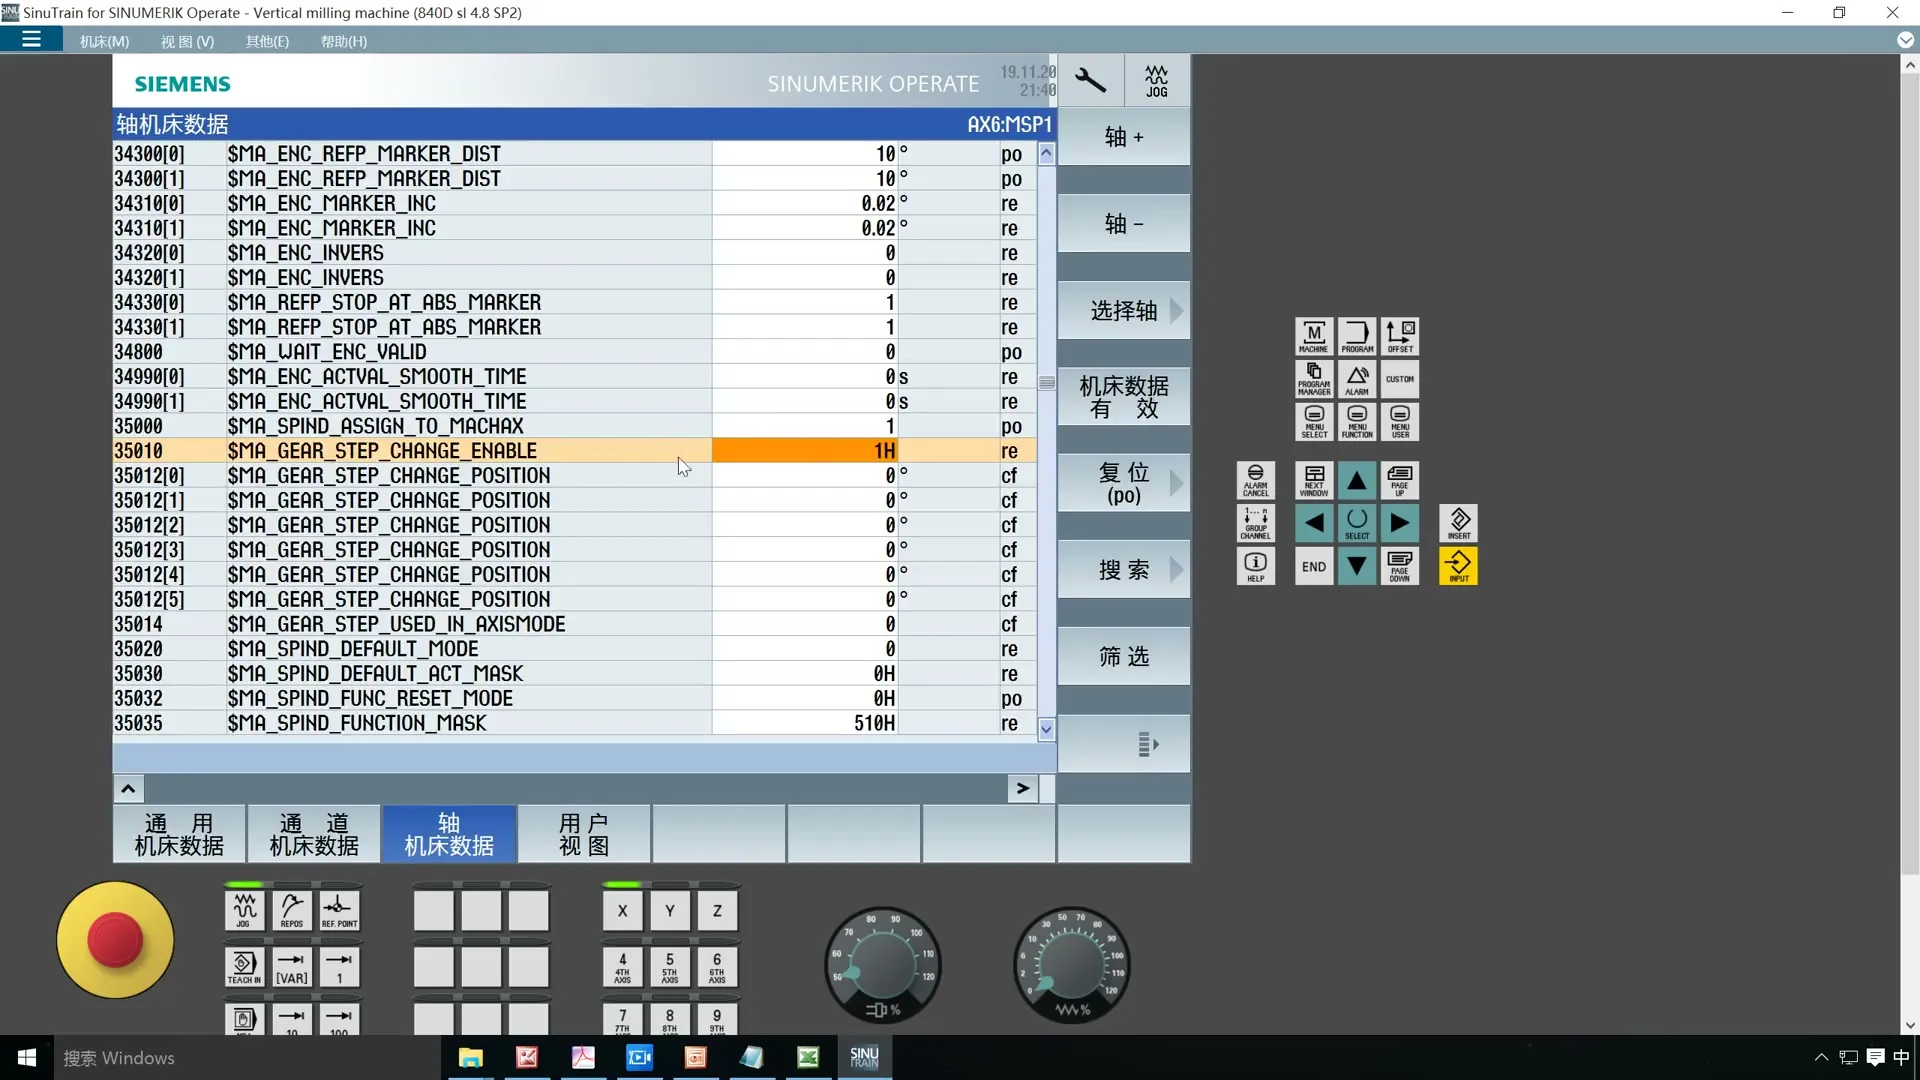Toggle the REF. POINT mode key
The image size is (1920, 1080).
(339, 910)
